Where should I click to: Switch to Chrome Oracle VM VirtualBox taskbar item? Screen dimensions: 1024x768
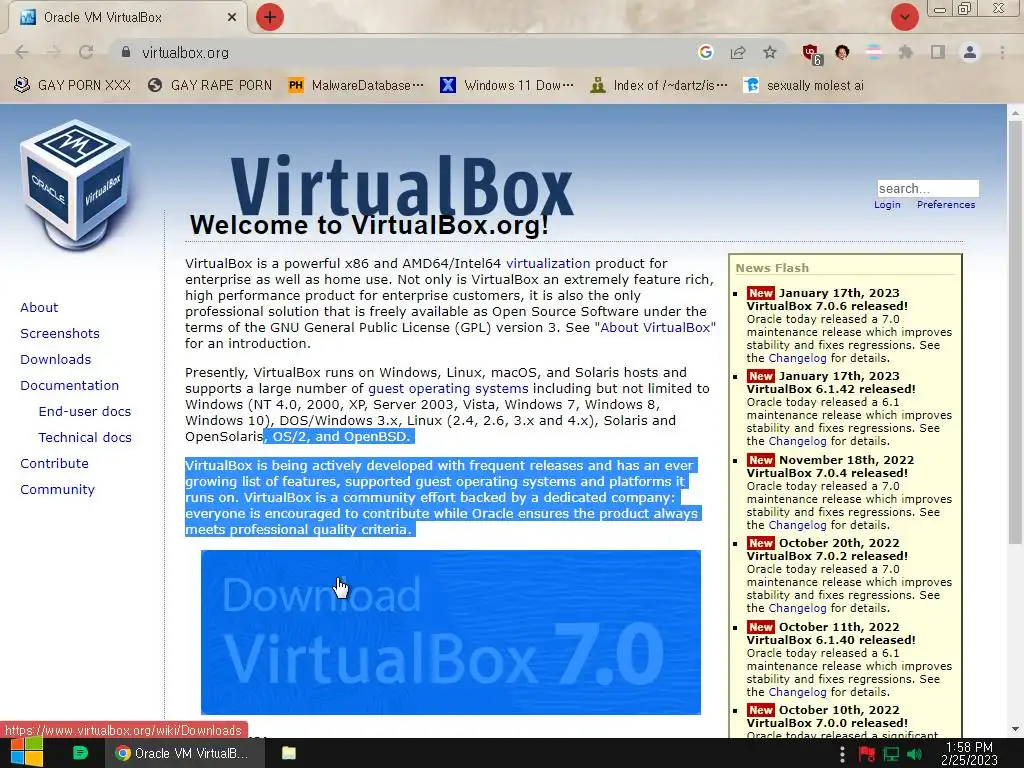click(185, 753)
